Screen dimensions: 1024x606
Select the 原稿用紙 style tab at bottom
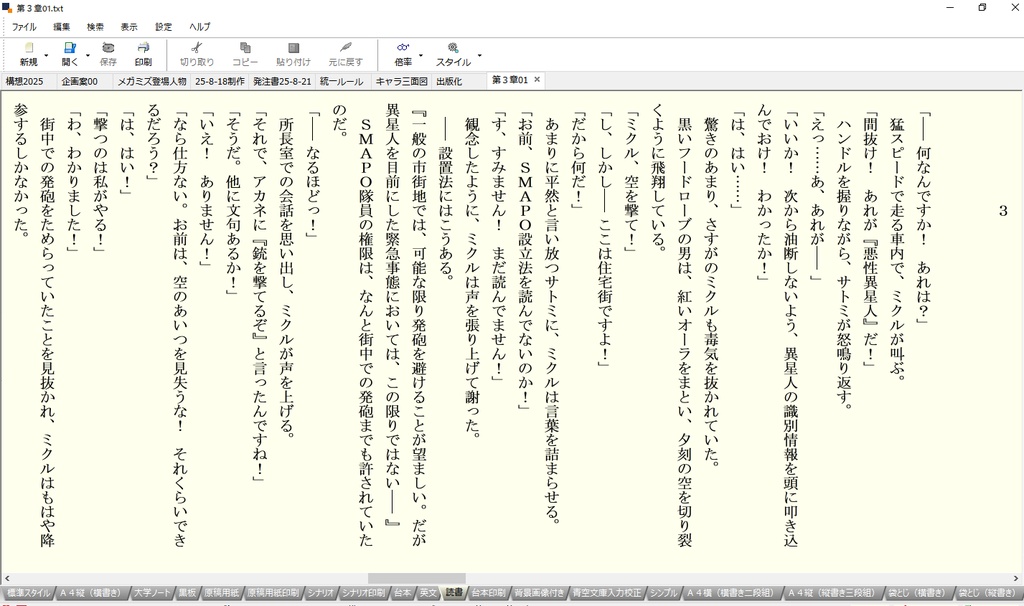[x=221, y=593]
